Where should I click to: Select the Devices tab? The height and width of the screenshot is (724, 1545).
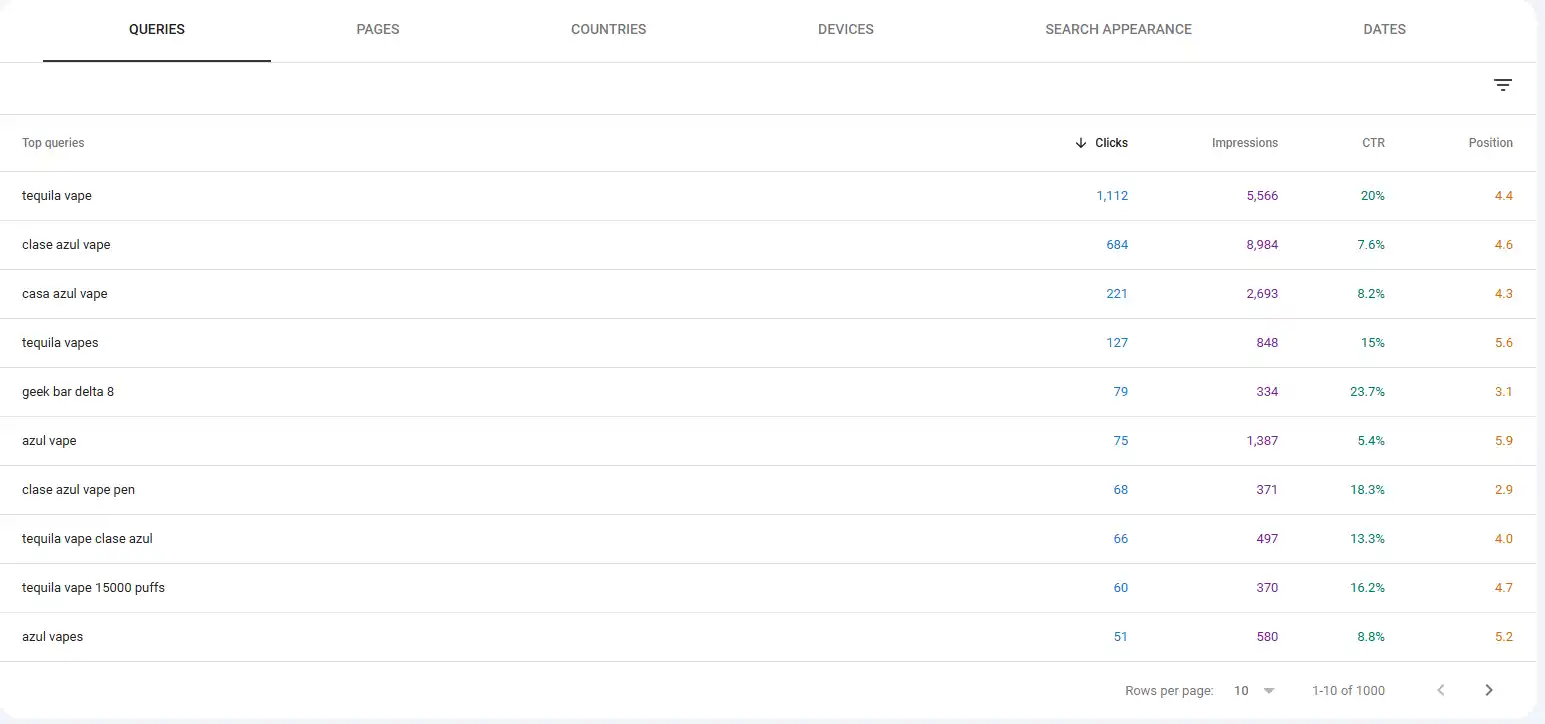845,30
